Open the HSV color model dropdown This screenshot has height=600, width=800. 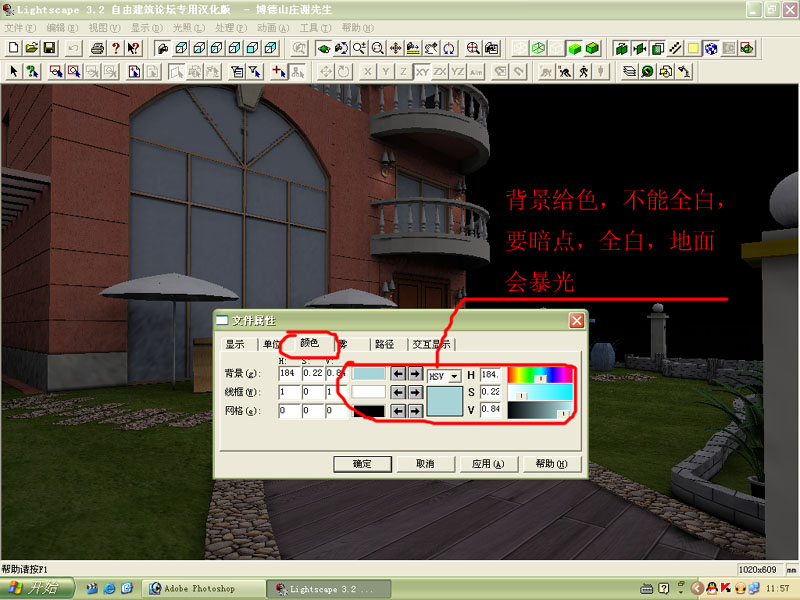[454, 377]
